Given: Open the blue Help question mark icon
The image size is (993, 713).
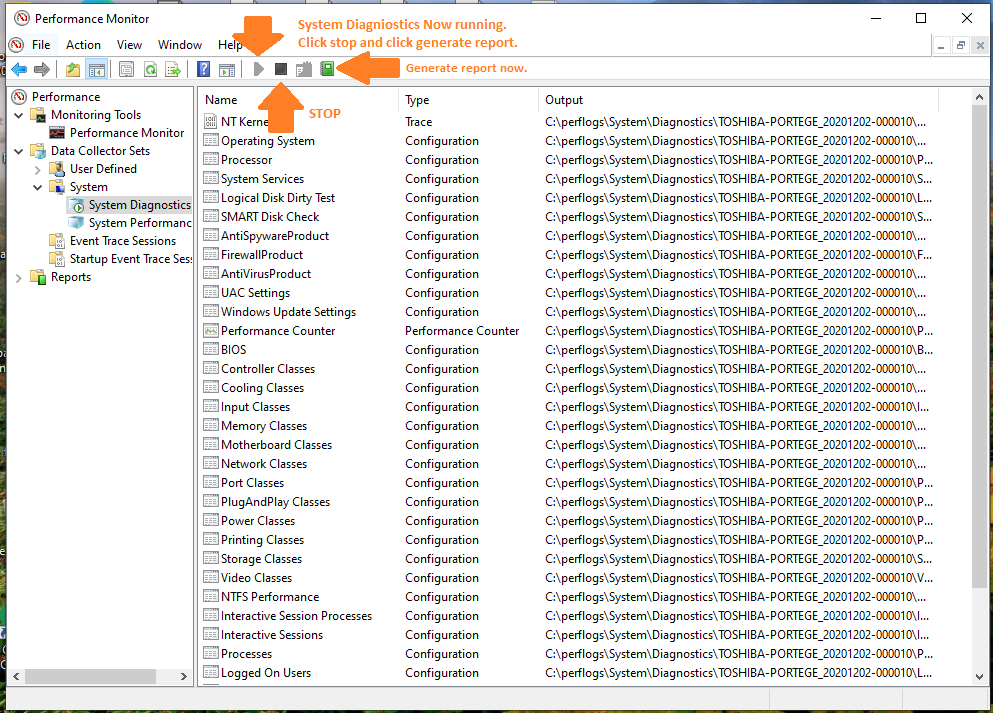Looking at the screenshot, I should point(203,69).
